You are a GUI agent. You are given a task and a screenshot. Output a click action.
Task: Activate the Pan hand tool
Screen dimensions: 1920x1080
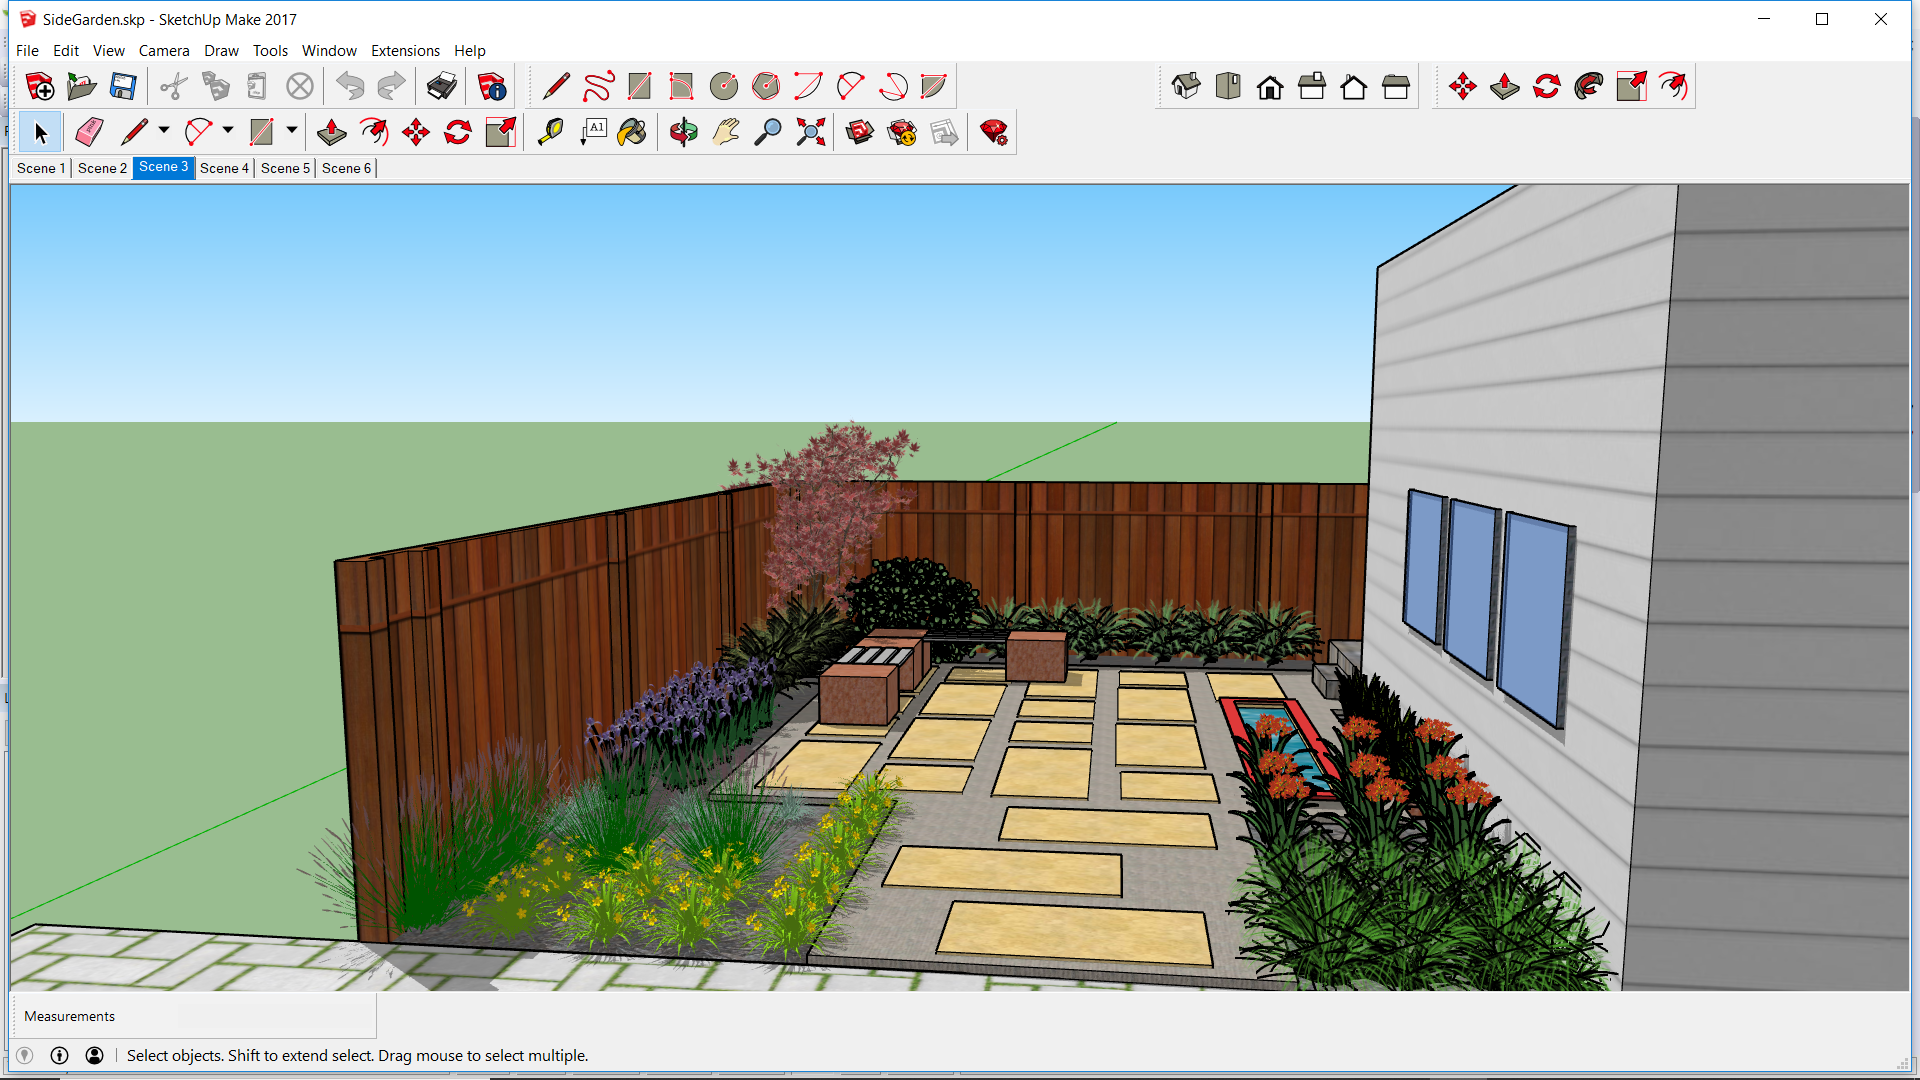point(726,132)
